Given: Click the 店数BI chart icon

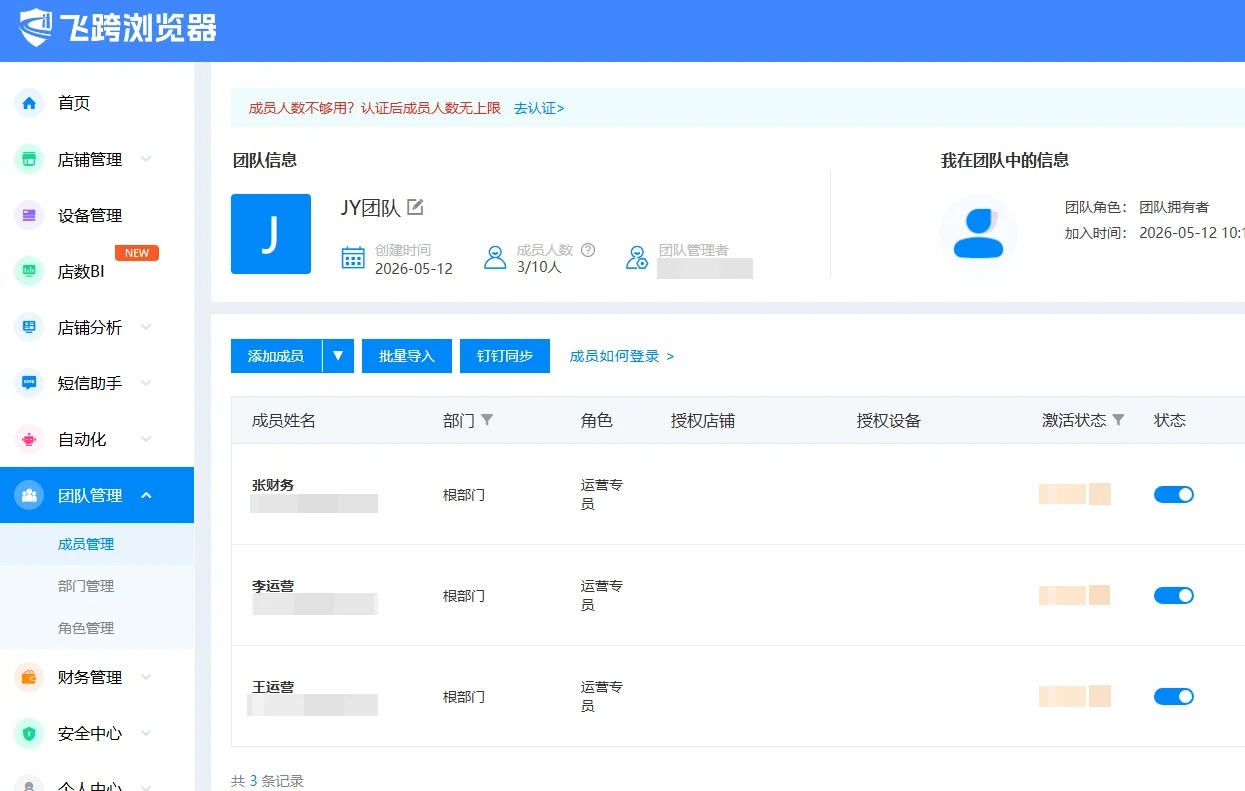Looking at the screenshot, I should tap(29, 271).
